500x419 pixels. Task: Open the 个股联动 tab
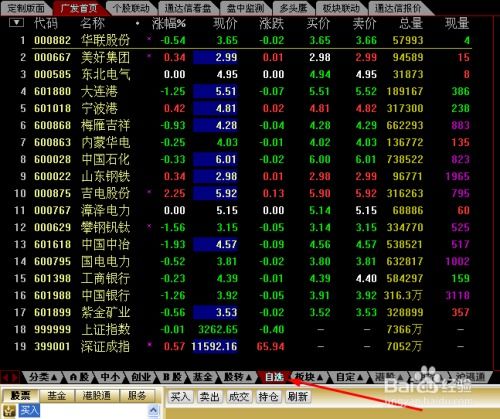point(131,8)
